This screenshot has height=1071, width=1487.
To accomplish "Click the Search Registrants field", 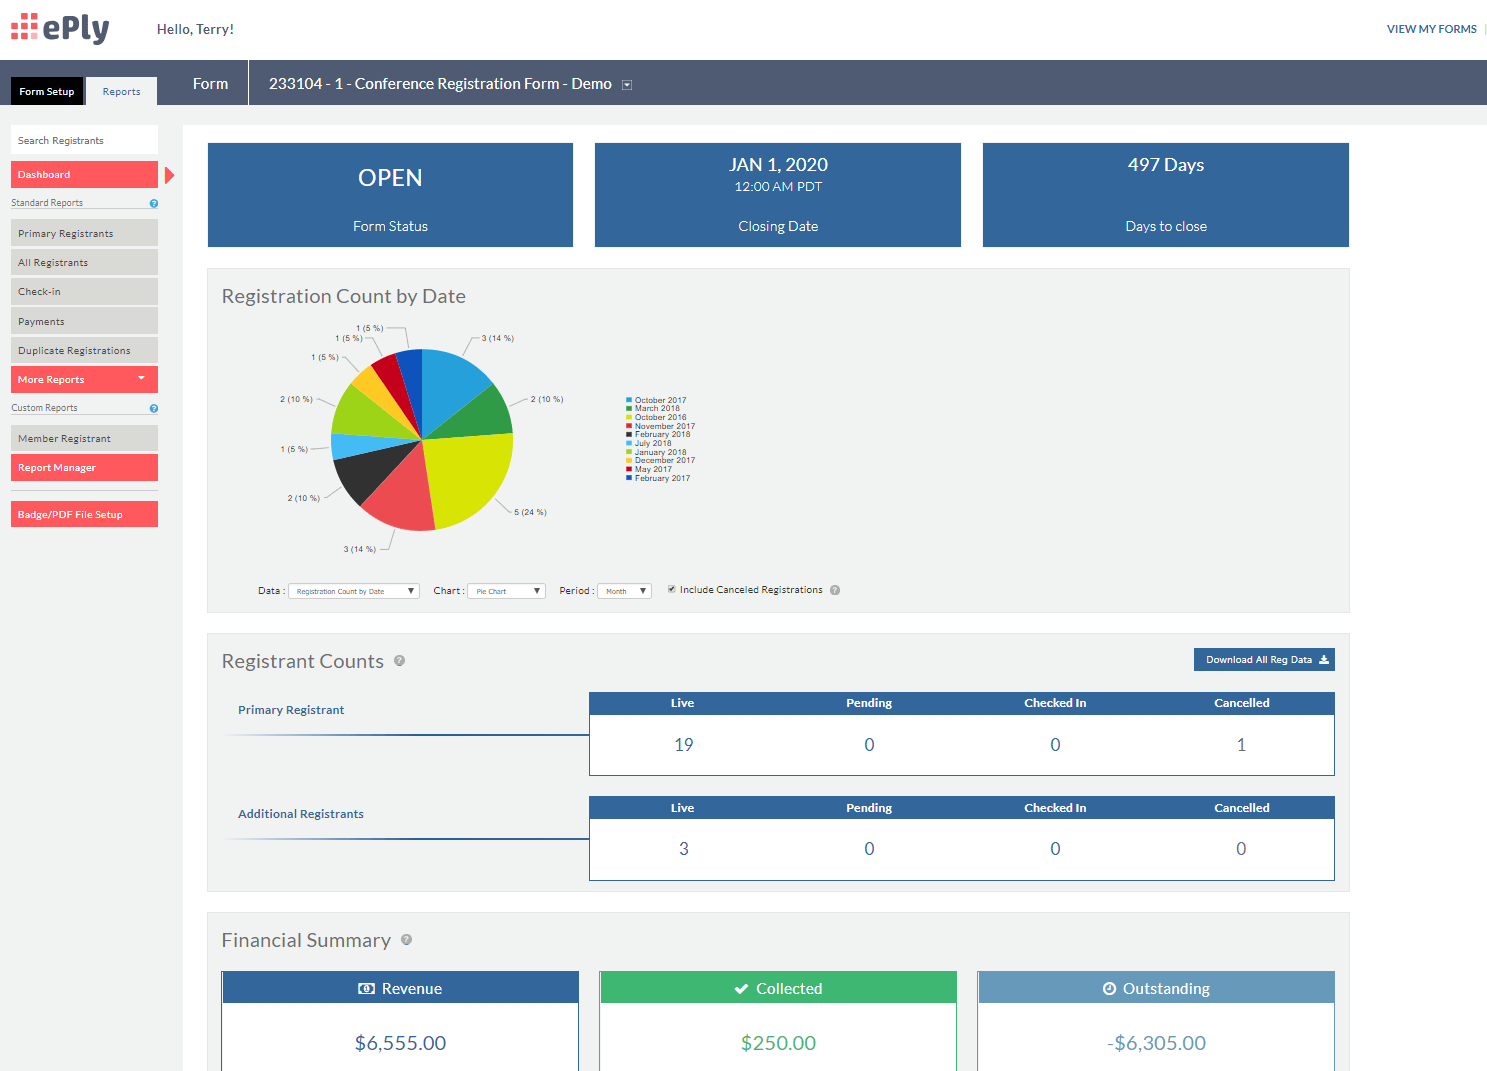I will tap(84, 140).
